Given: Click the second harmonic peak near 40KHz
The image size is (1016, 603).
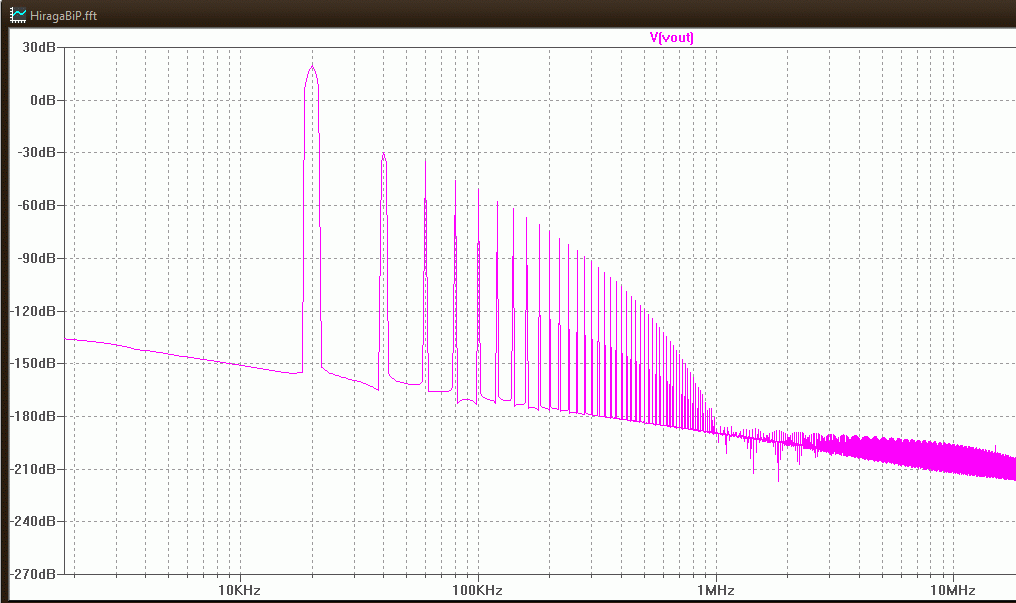Looking at the screenshot, I should click(384, 154).
